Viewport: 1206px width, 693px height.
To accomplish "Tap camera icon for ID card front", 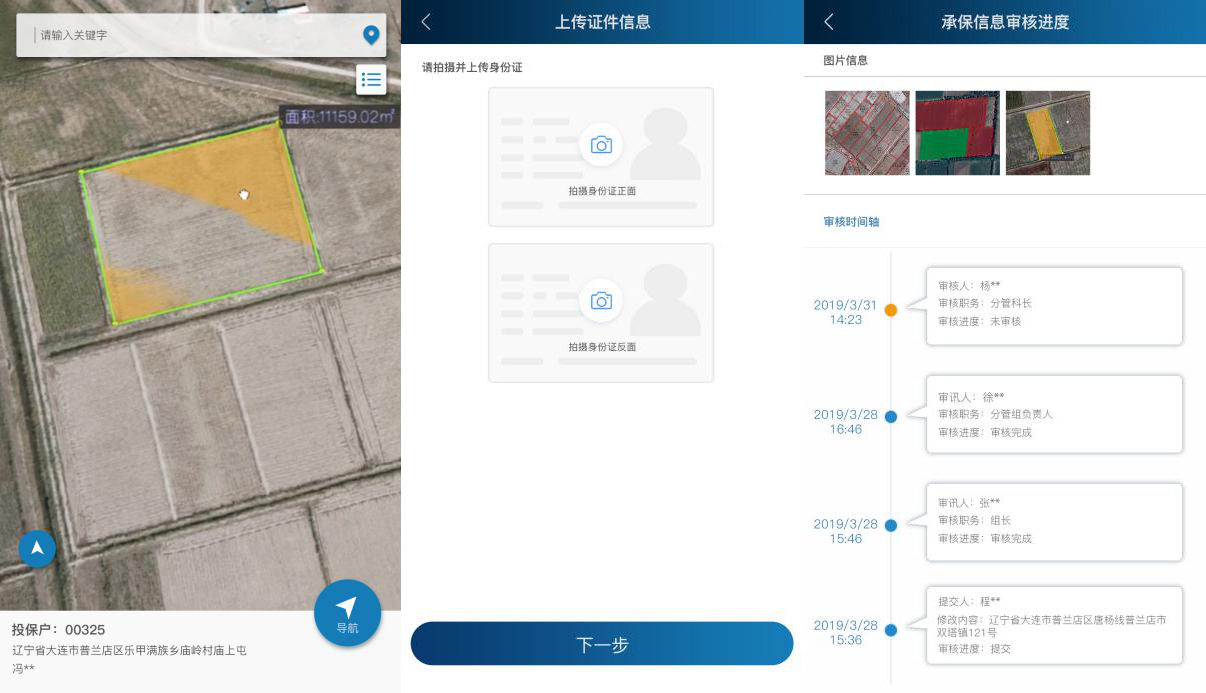I will coord(601,145).
